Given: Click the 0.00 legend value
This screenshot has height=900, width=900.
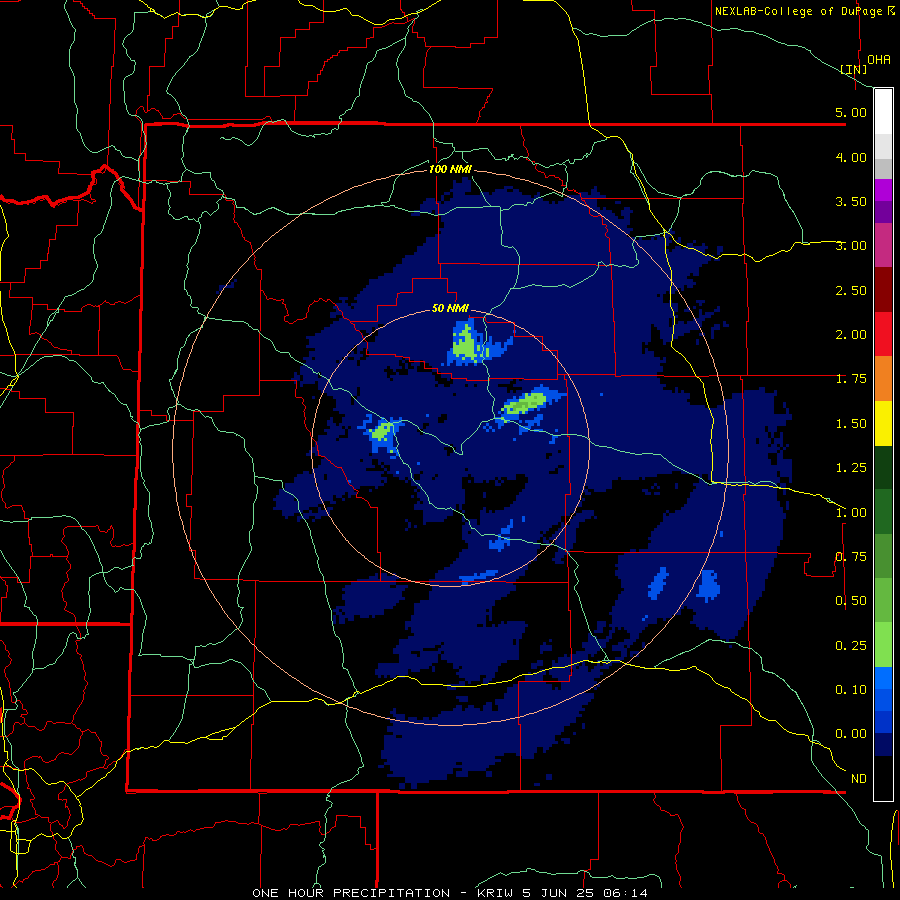Looking at the screenshot, I should [x=851, y=734].
